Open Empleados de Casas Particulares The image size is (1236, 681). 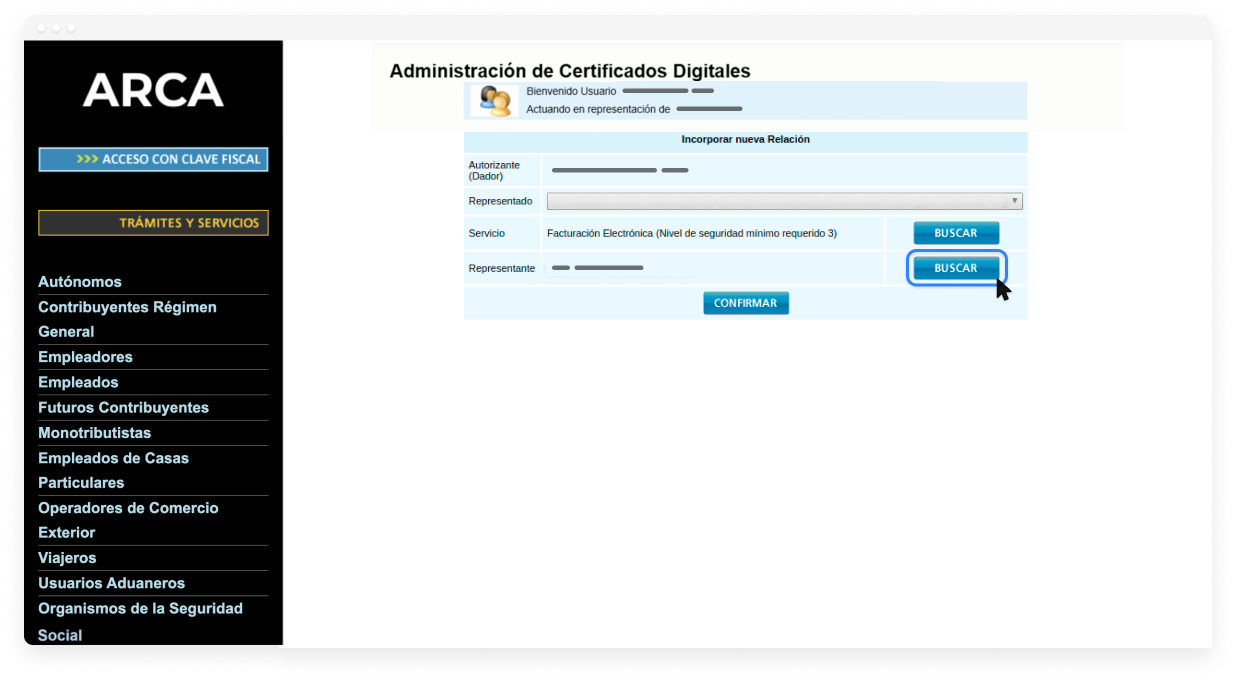click(x=113, y=470)
